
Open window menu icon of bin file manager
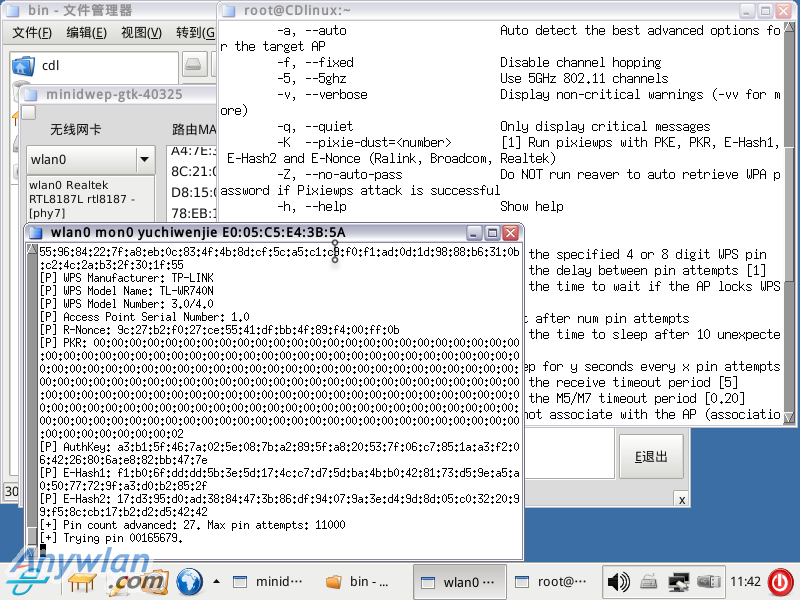pyautogui.click(x=13, y=10)
